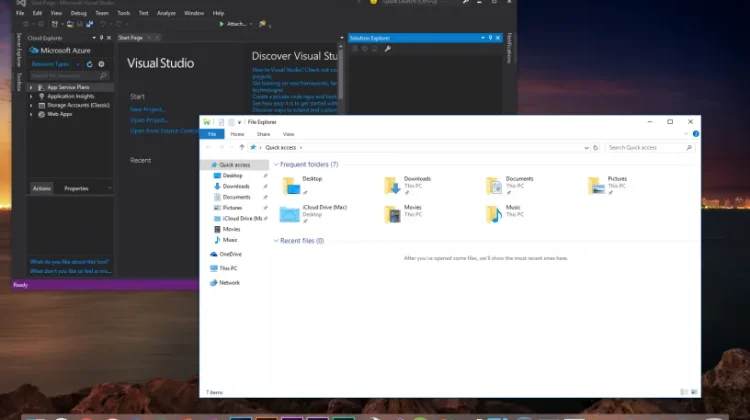Open Share ribbon tab in File Explorer
The height and width of the screenshot is (420, 750).
pos(264,134)
